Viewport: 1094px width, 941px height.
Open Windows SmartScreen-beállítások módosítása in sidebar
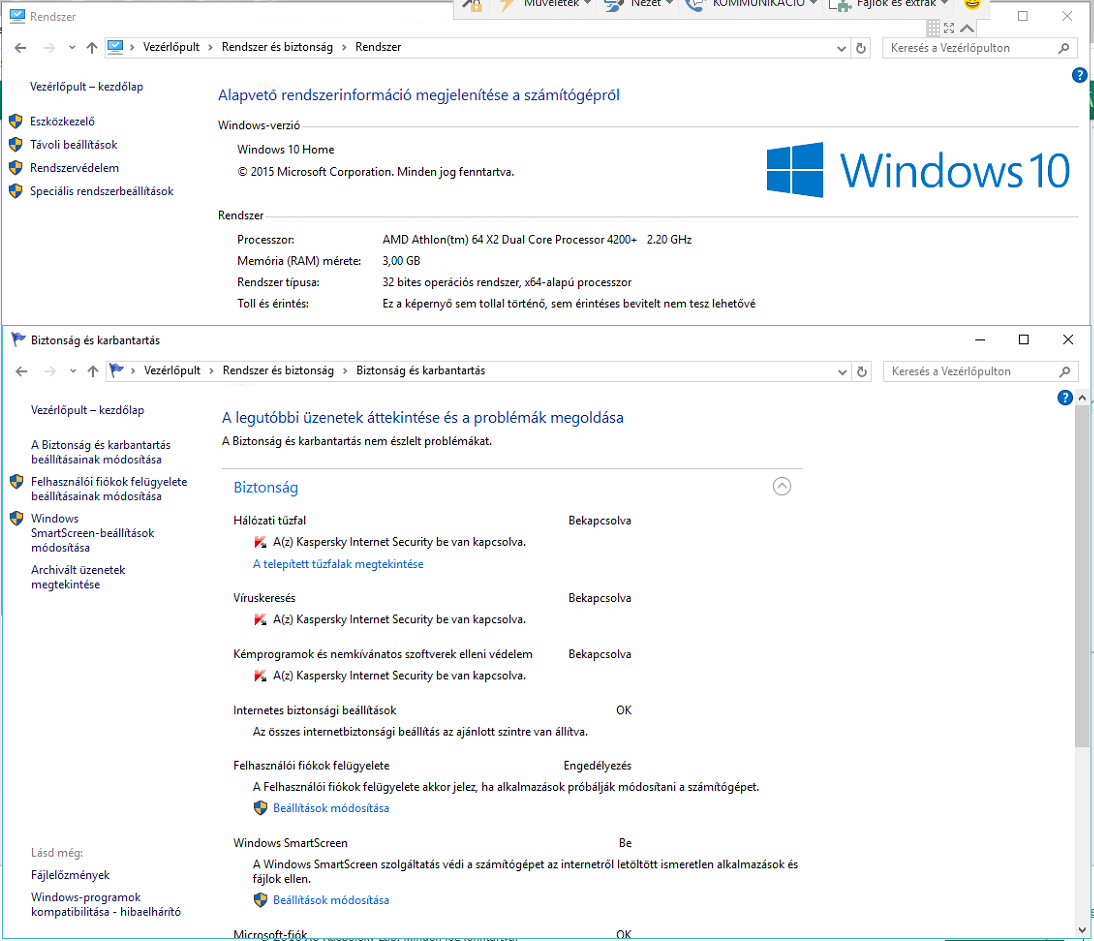pyautogui.click(x=92, y=533)
